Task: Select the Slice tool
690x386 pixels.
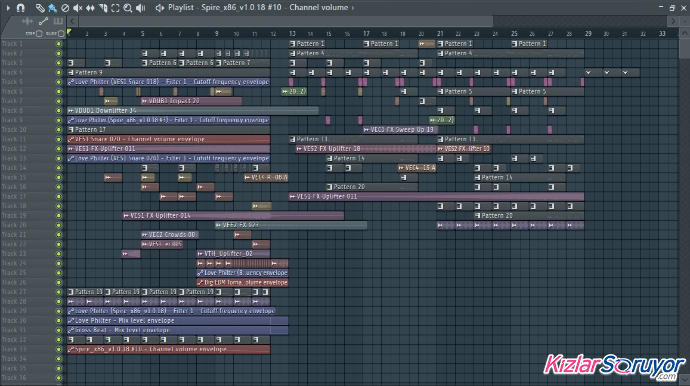Action: click(x=103, y=7)
